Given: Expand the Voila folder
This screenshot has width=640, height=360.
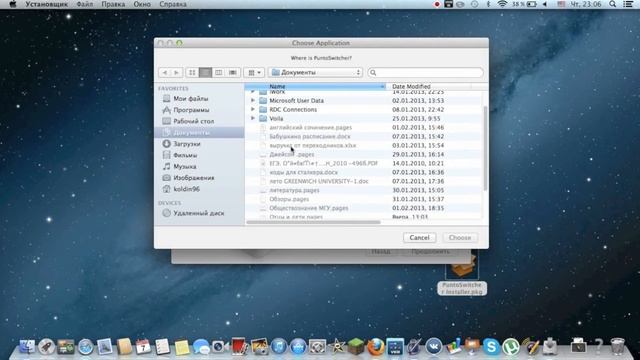Looking at the screenshot, I should (253, 118).
